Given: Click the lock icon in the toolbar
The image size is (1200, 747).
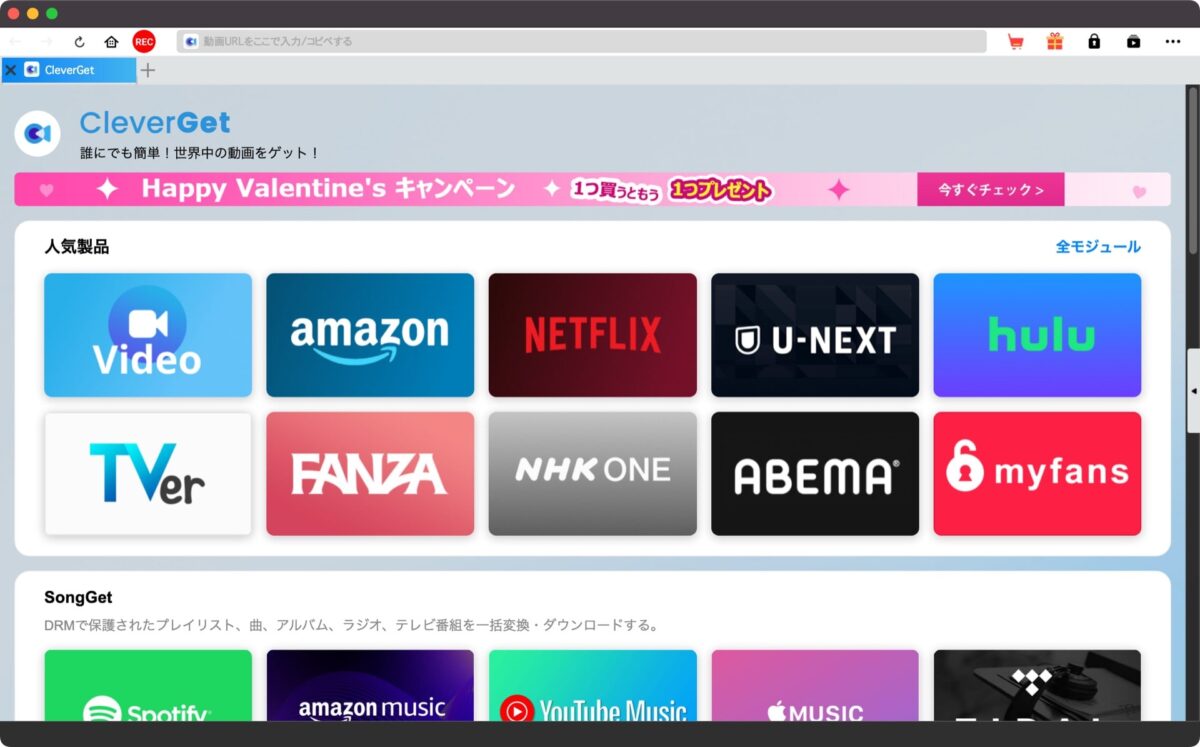Looking at the screenshot, I should [1093, 42].
